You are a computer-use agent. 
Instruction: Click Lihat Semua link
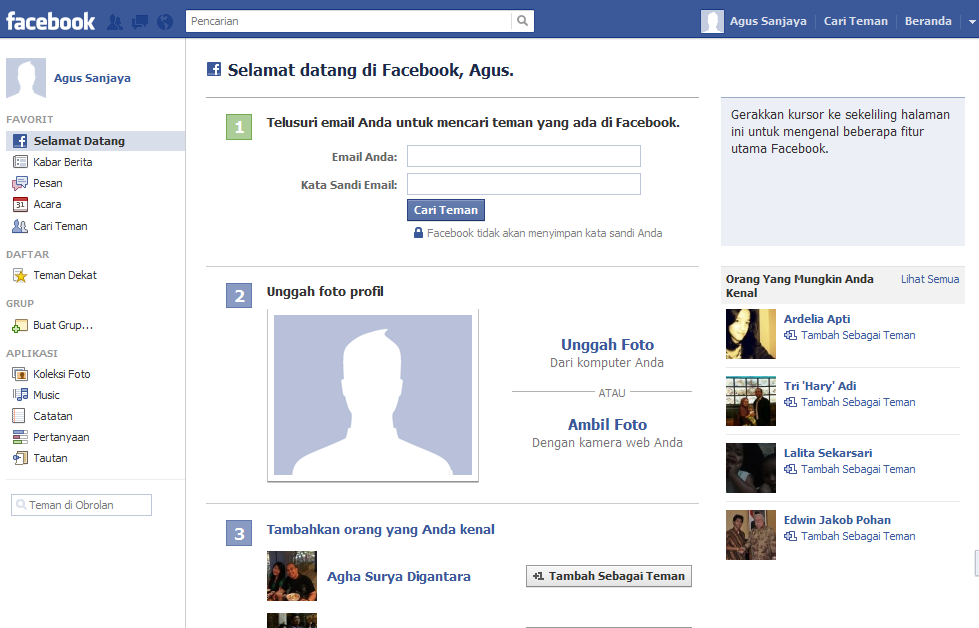pyautogui.click(x=930, y=279)
